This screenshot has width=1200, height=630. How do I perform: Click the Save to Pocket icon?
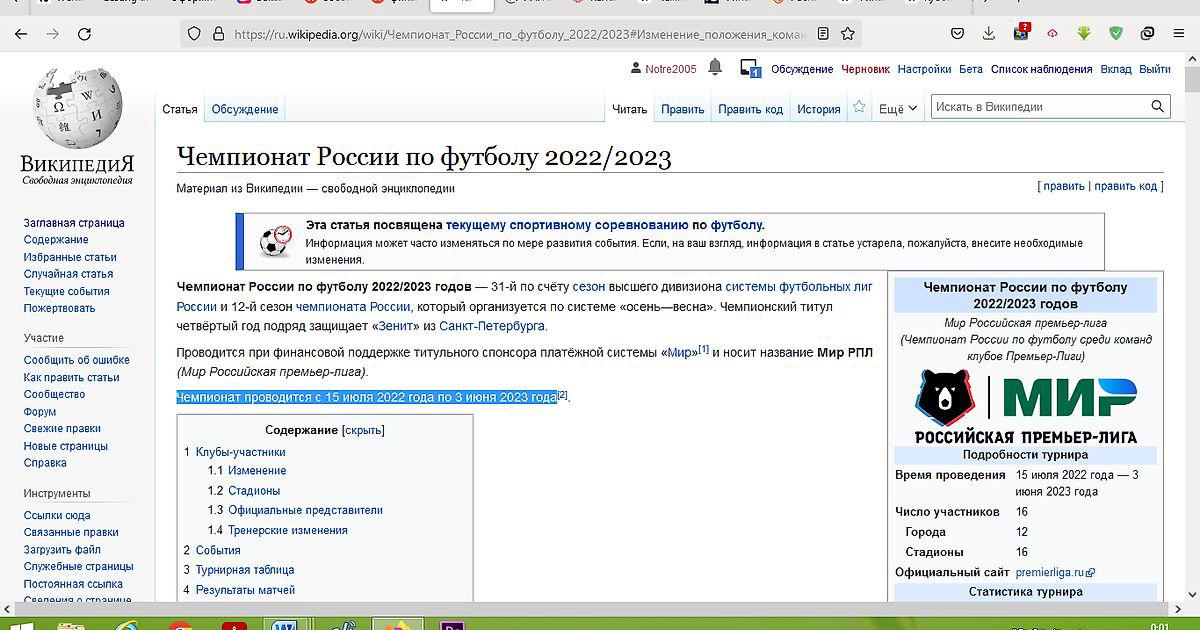957,34
